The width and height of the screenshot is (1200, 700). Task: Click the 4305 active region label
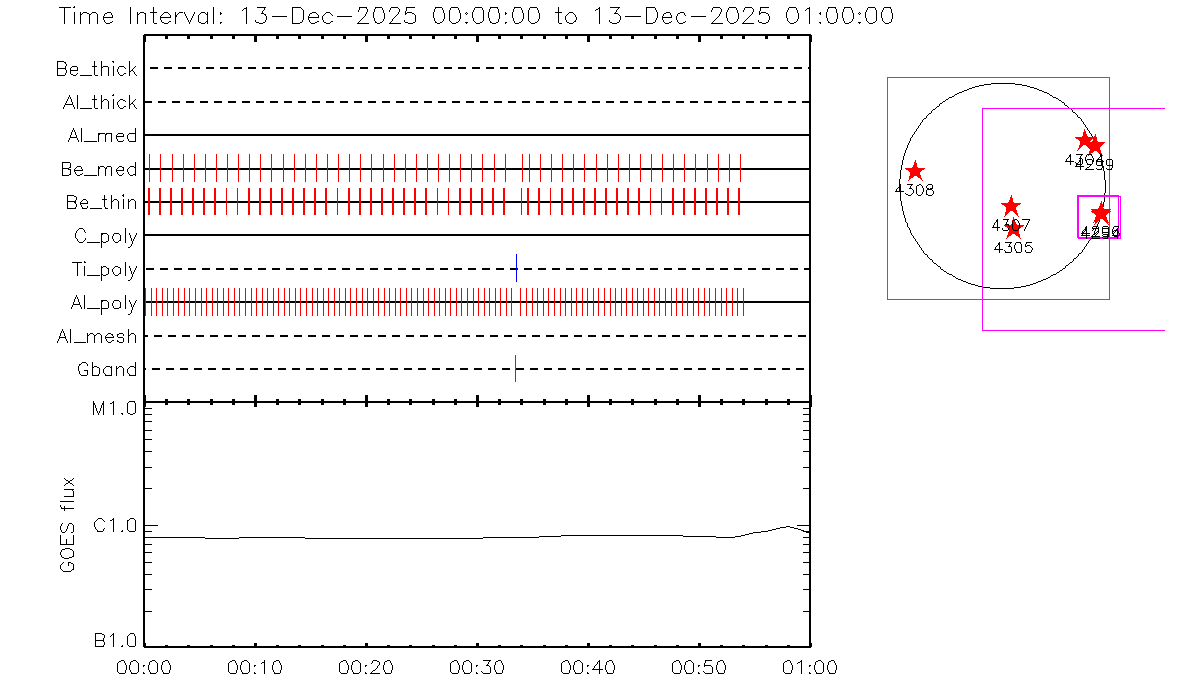tap(1013, 247)
